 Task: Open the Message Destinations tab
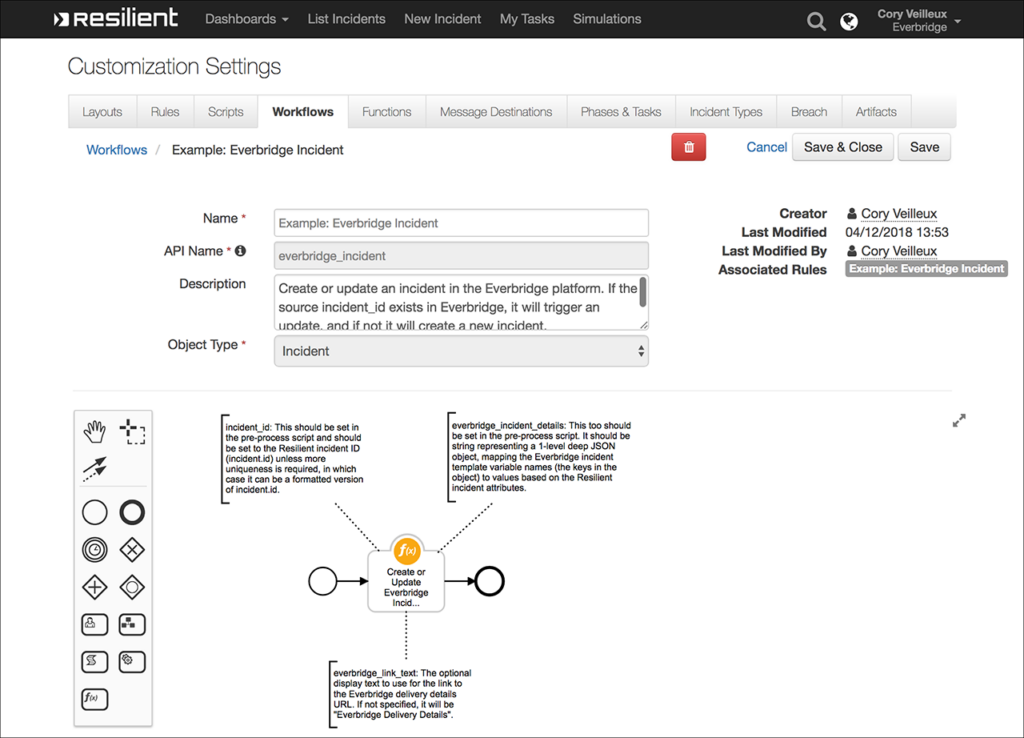tap(496, 112)
